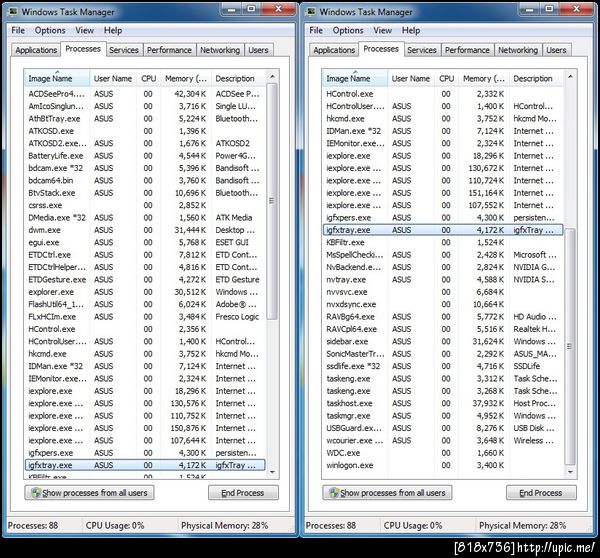600x558 pixels.
Task: Select RAVCpl64.exe process row
Action: pos(443,329)
